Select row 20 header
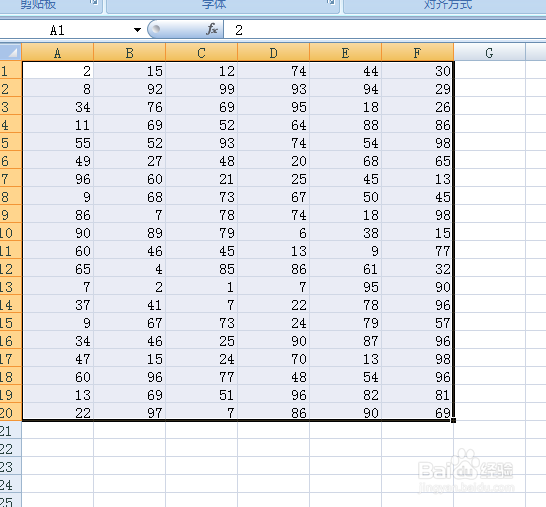546x507 pixels. (10, 413)
